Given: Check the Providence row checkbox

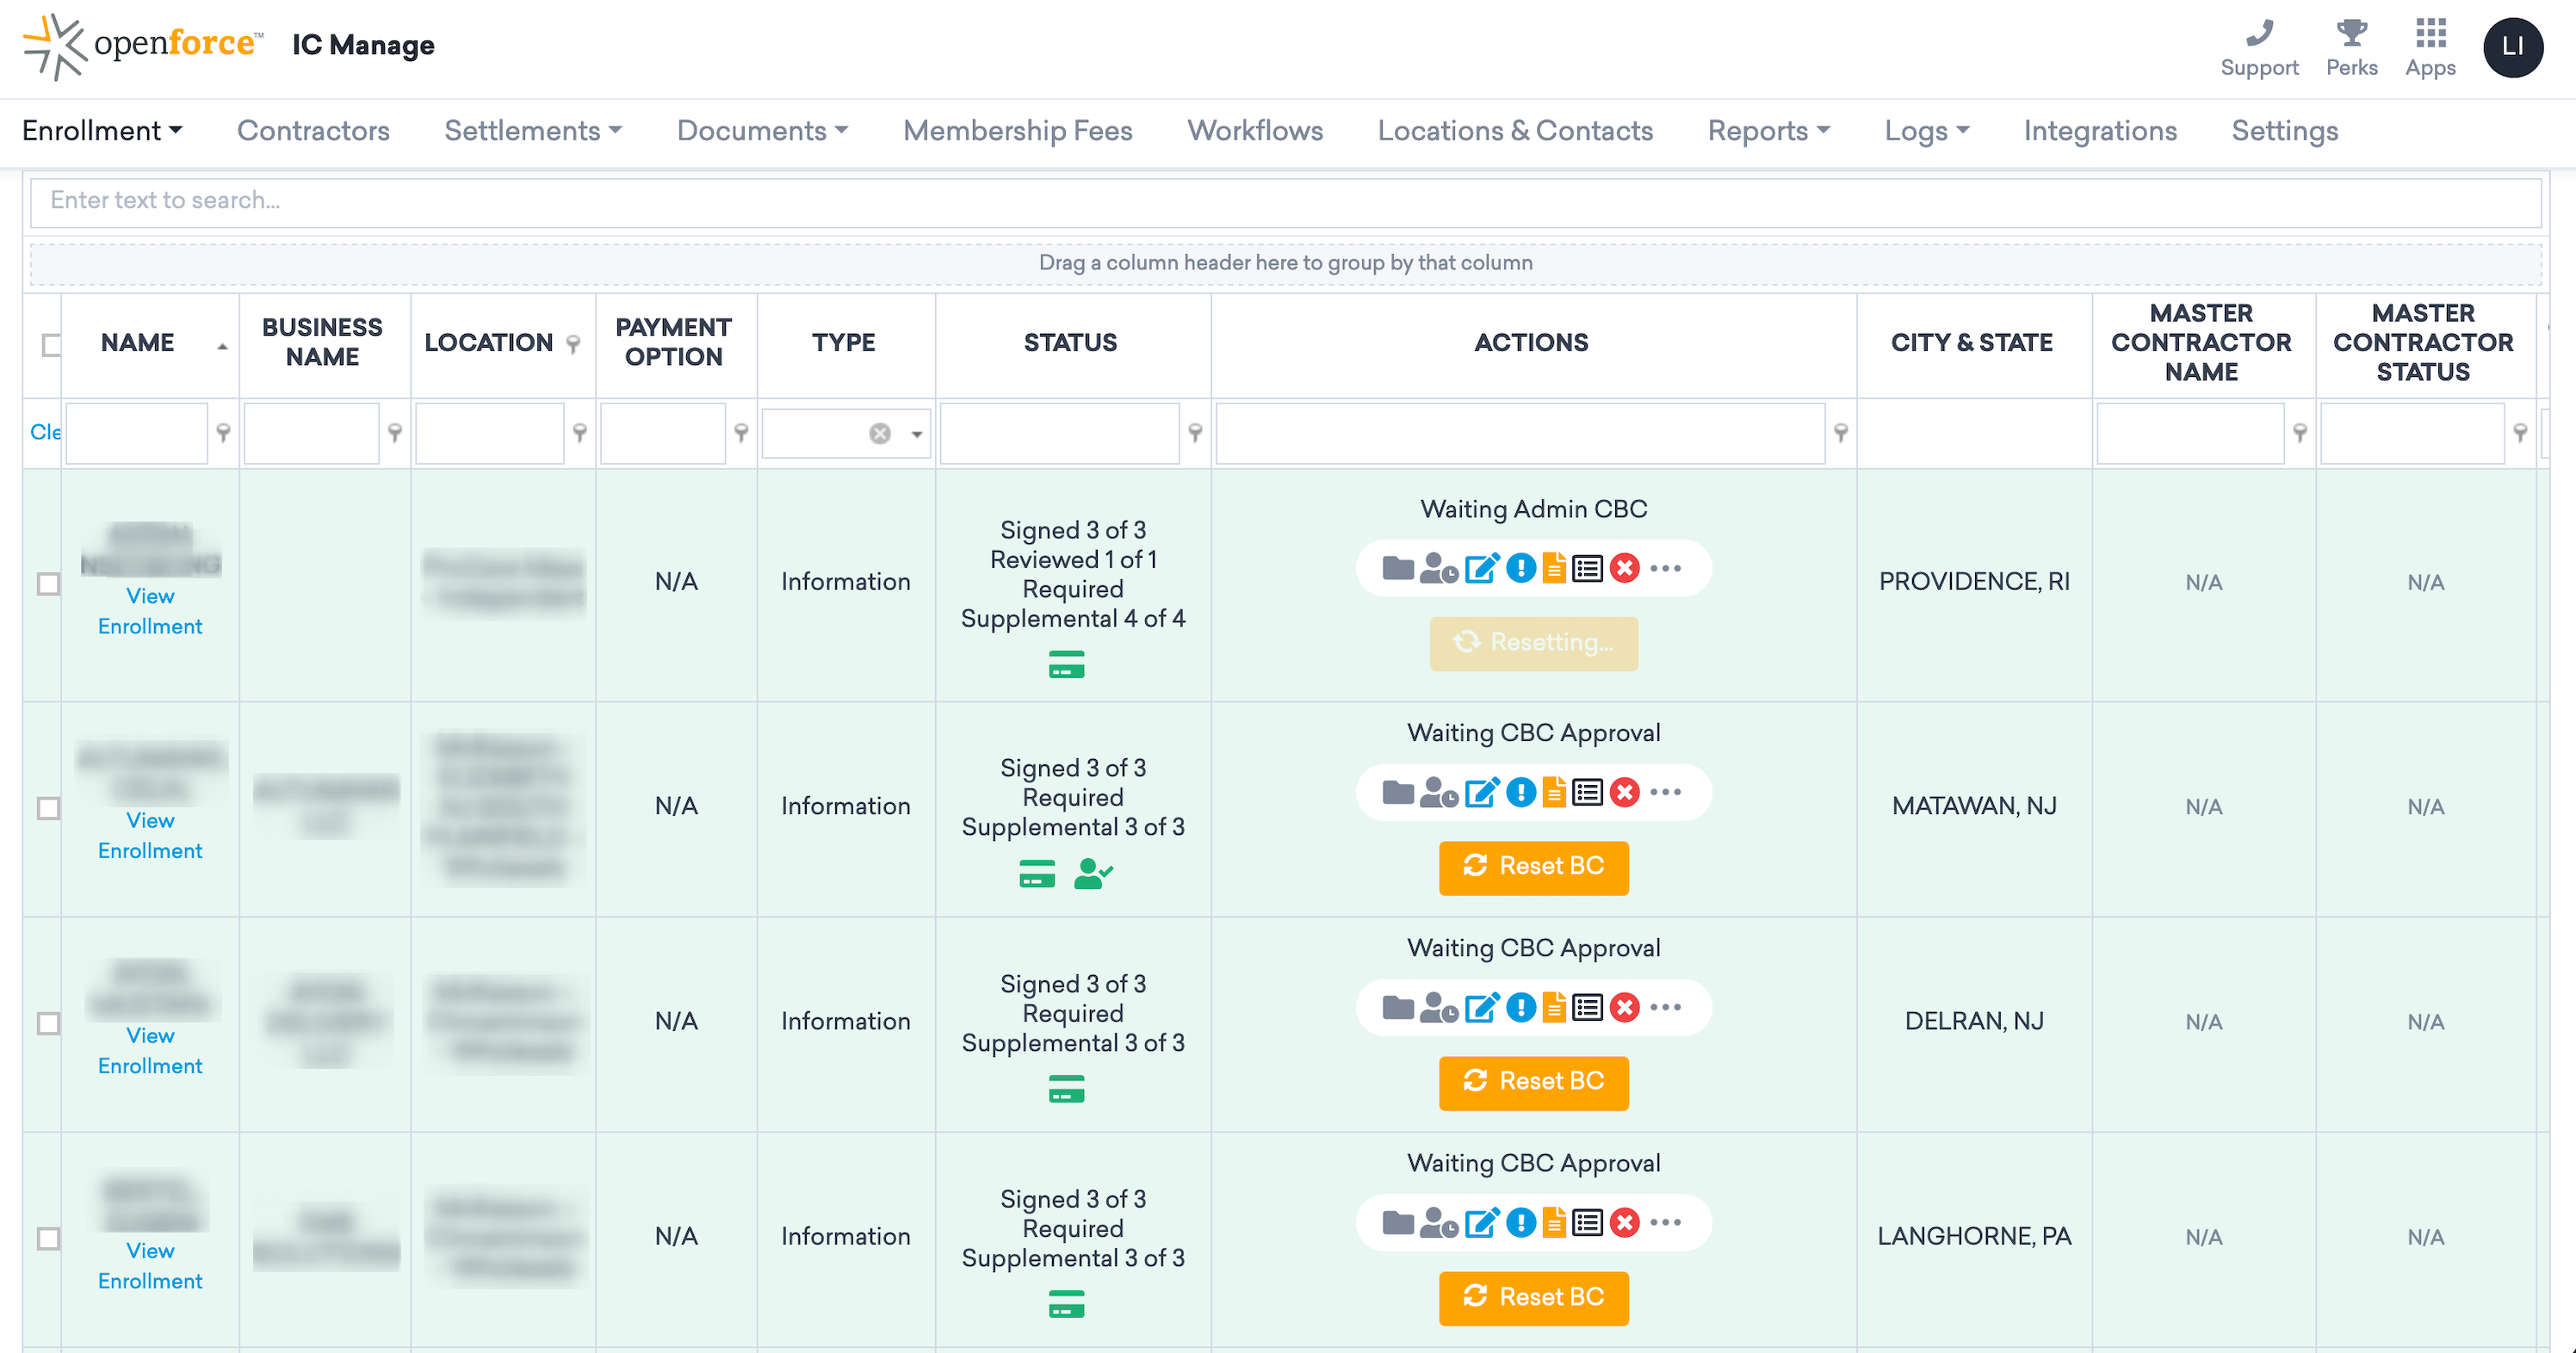Looking at the screenshot, I should (48, 583).
